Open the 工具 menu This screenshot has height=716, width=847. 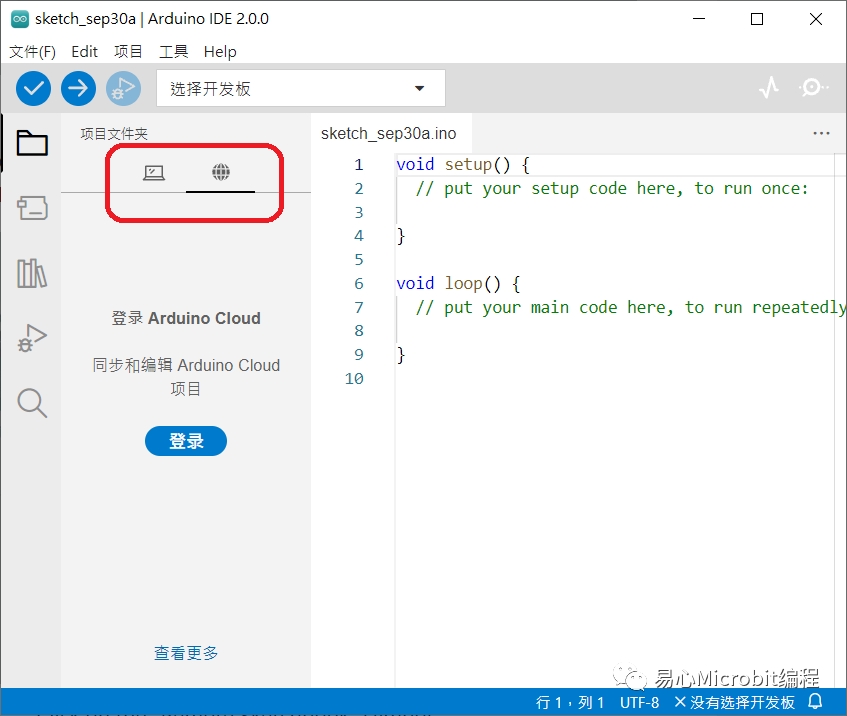(x=174, y=52)
